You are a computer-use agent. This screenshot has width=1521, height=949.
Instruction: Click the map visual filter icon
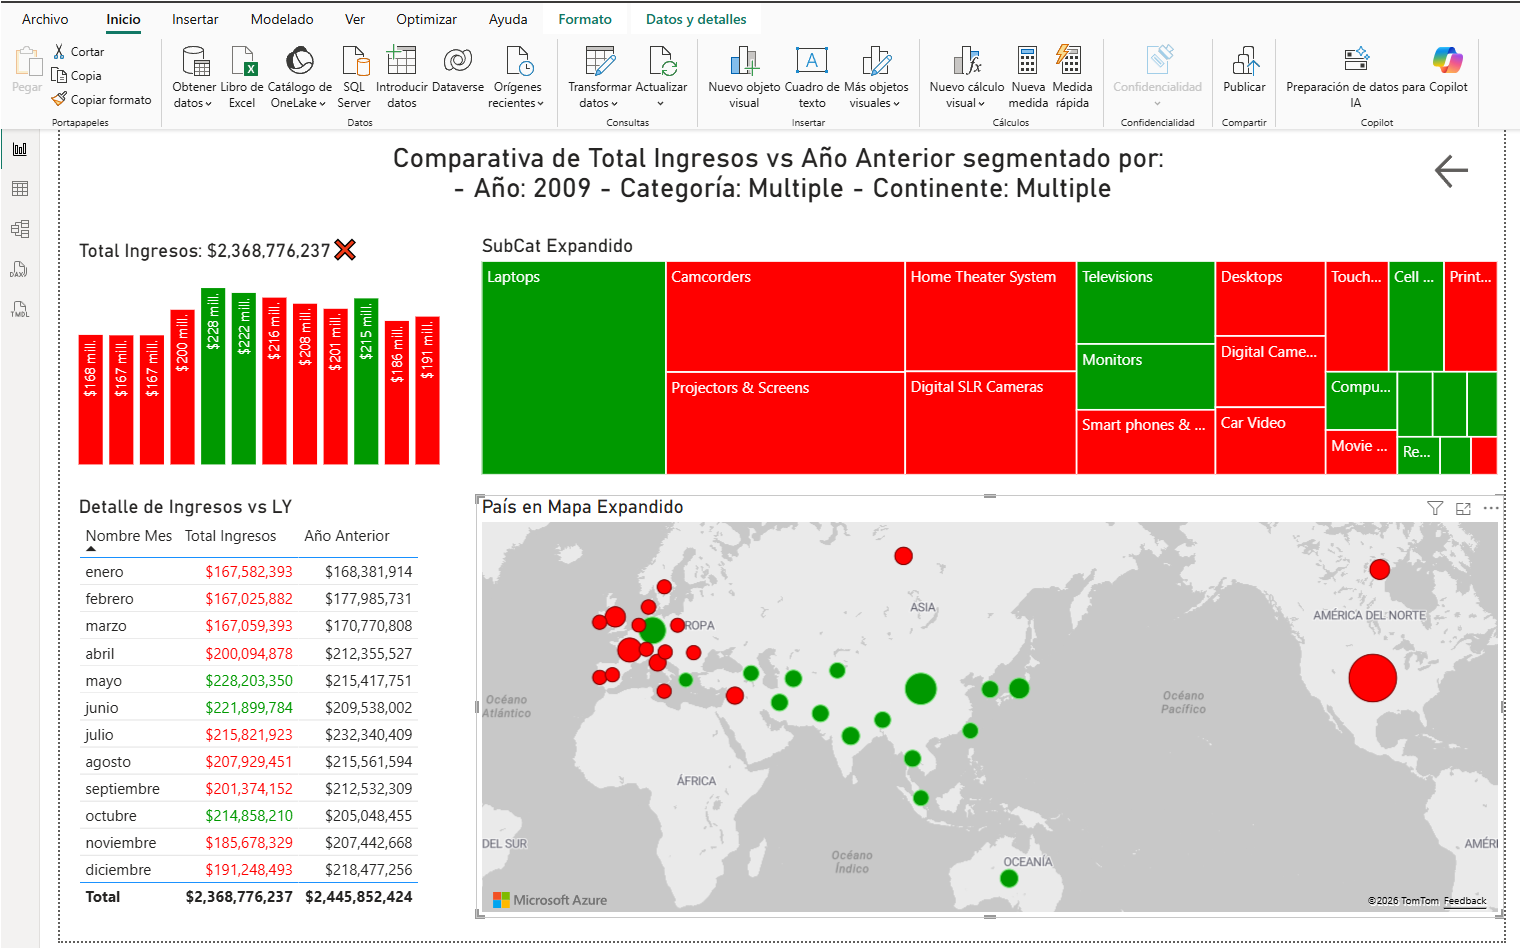point(1435,508)
